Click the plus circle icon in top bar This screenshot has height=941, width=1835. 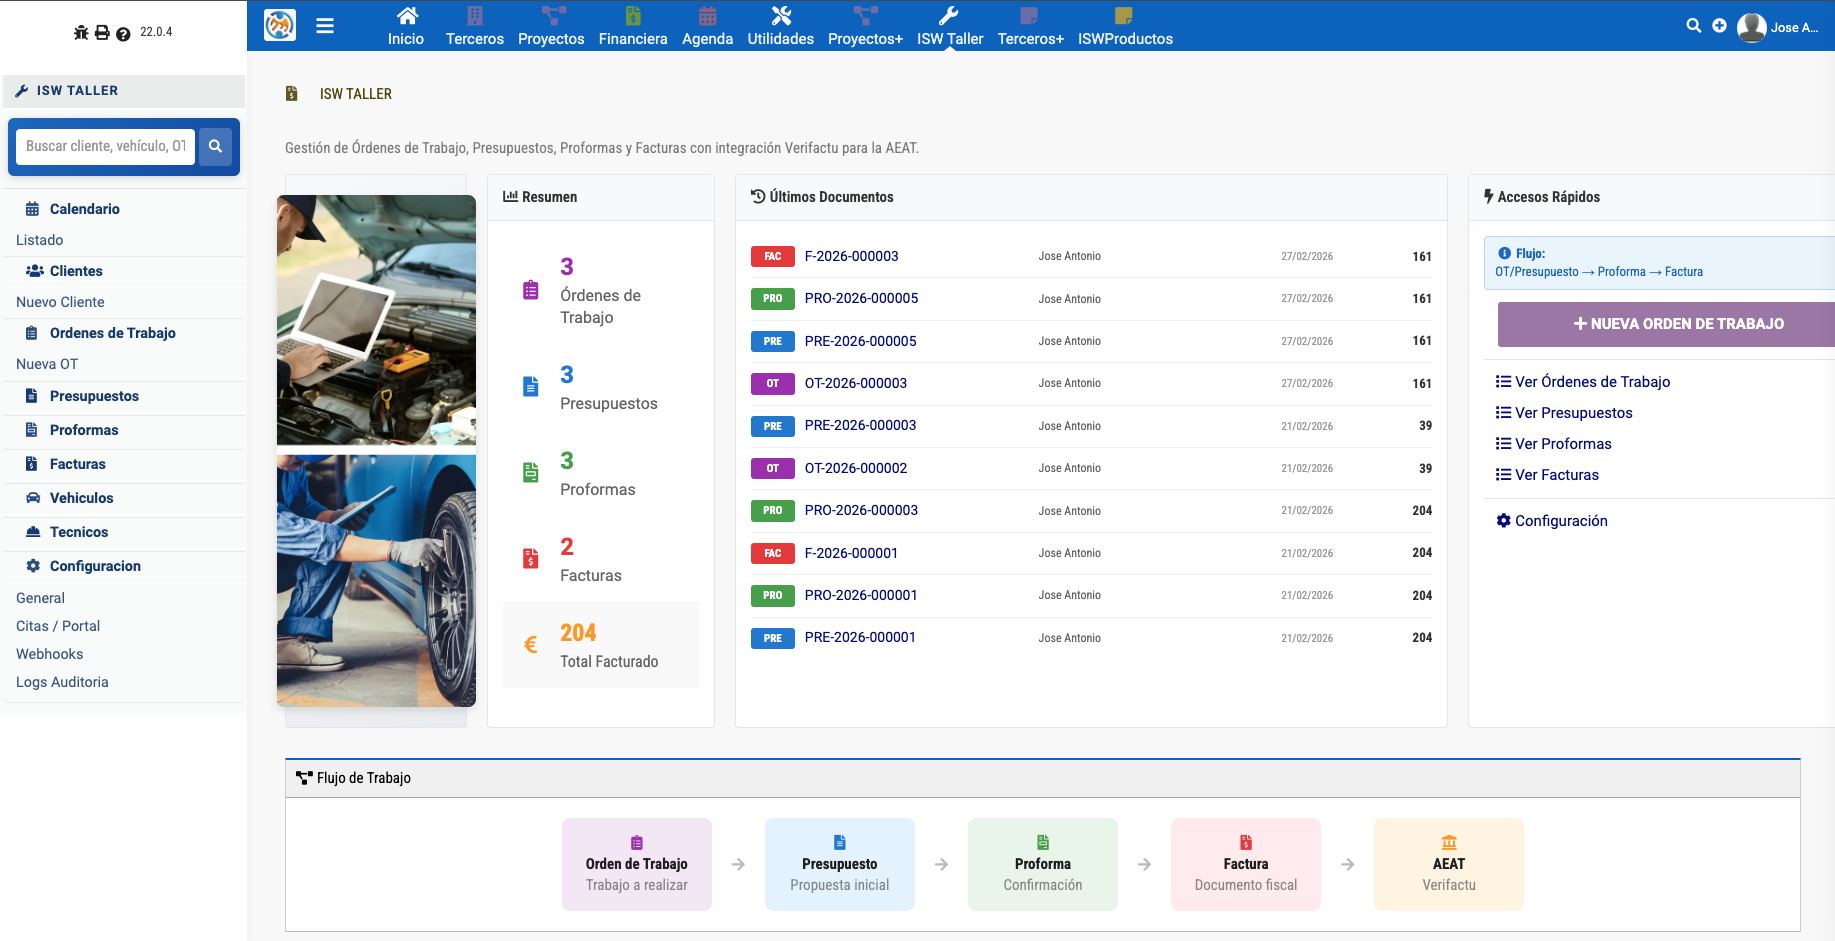1719,26
